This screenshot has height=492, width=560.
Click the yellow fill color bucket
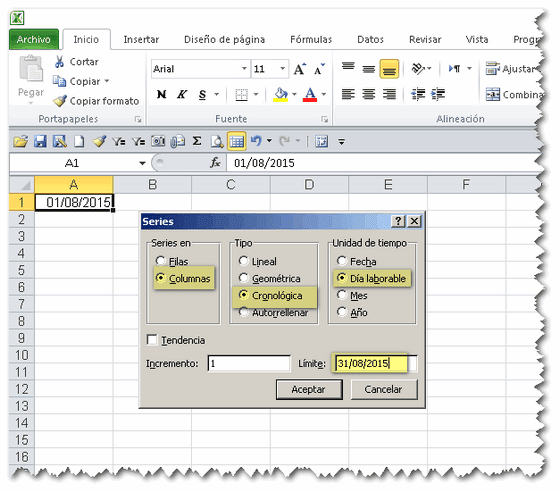coord(281,95)
